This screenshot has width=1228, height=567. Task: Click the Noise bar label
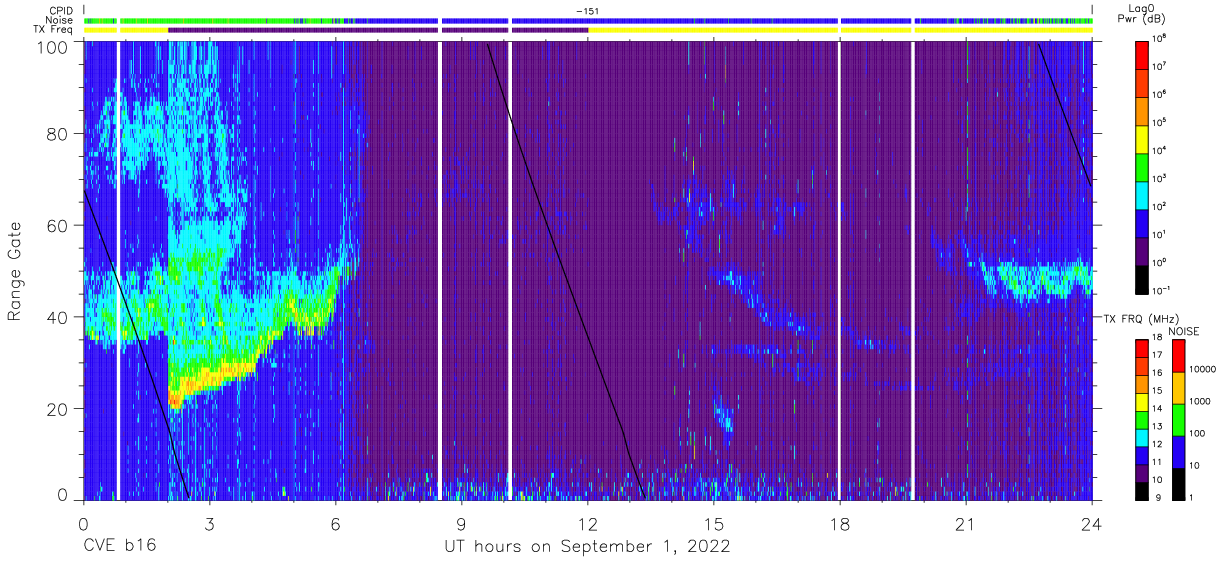tap(59, 20)
